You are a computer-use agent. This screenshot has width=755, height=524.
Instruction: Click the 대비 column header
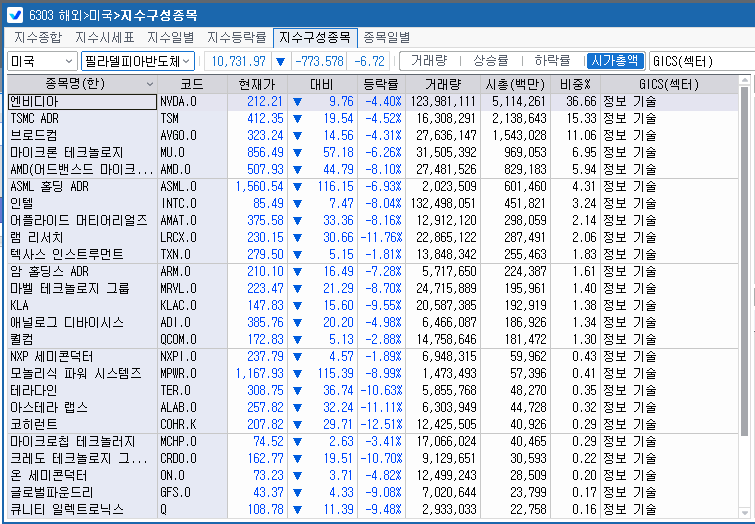point(322,85)
